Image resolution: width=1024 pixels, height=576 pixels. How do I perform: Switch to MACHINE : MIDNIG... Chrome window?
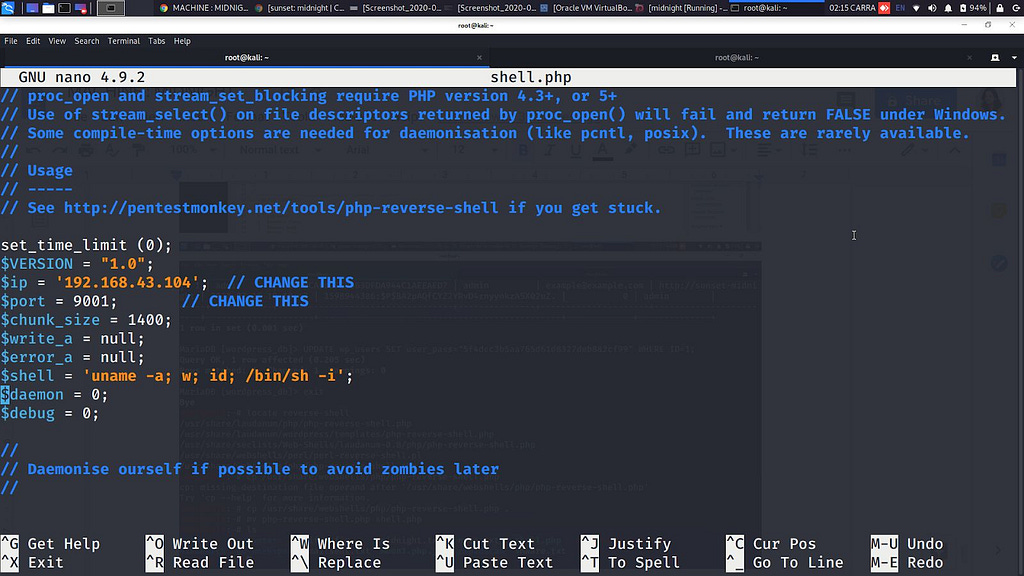(204, 8)
